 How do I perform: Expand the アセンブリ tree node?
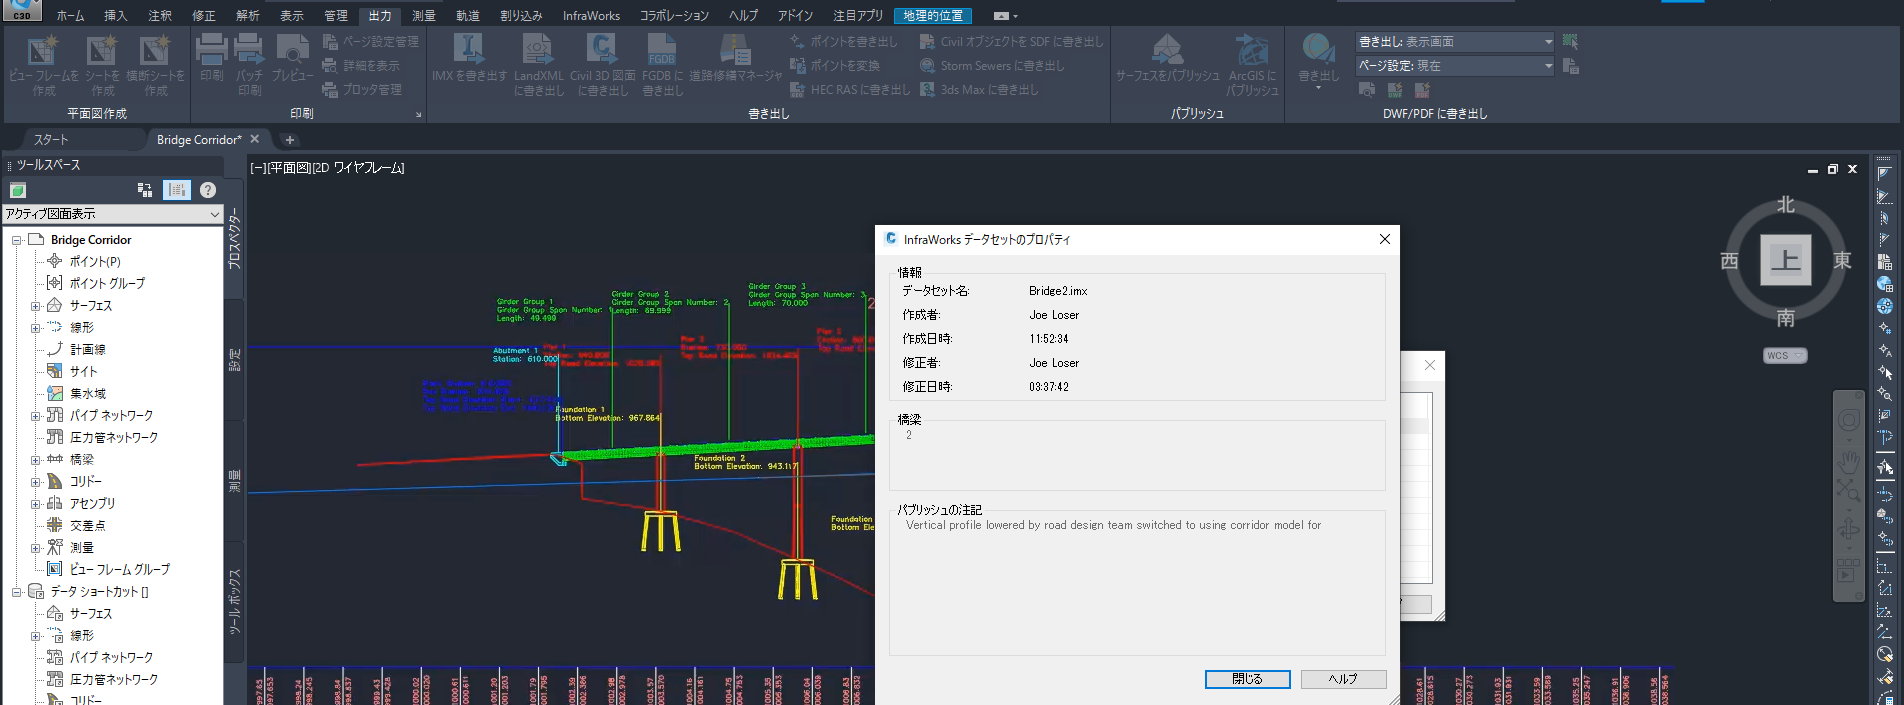[35, 504]
